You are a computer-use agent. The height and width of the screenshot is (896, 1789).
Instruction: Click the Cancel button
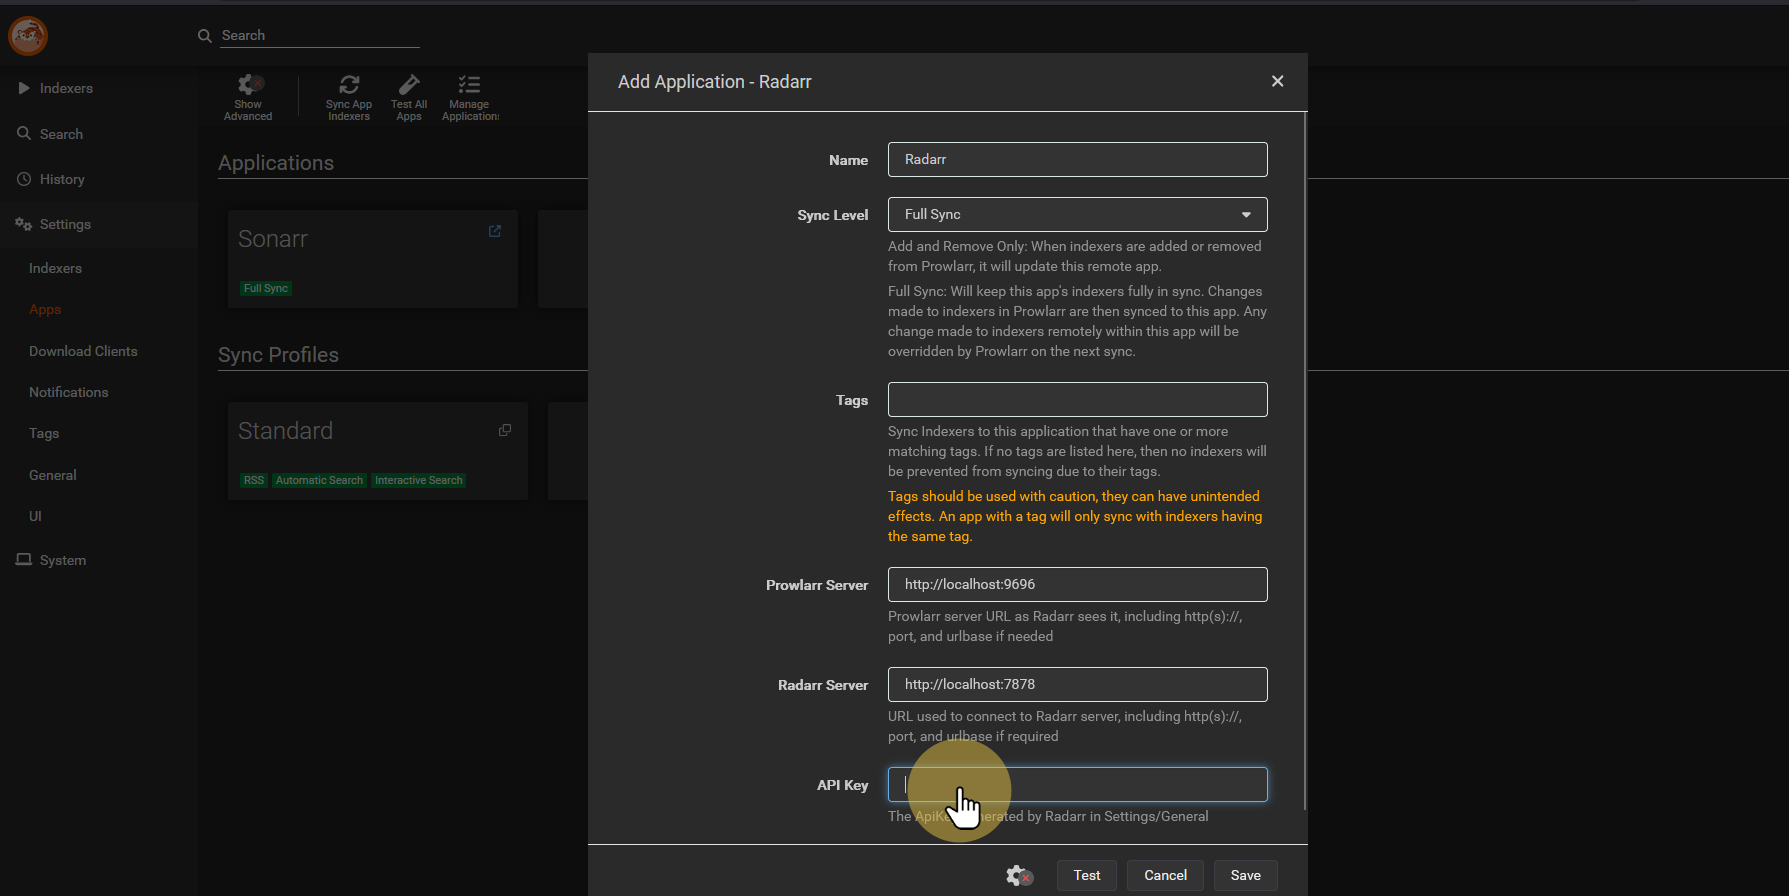(1165, 875)
